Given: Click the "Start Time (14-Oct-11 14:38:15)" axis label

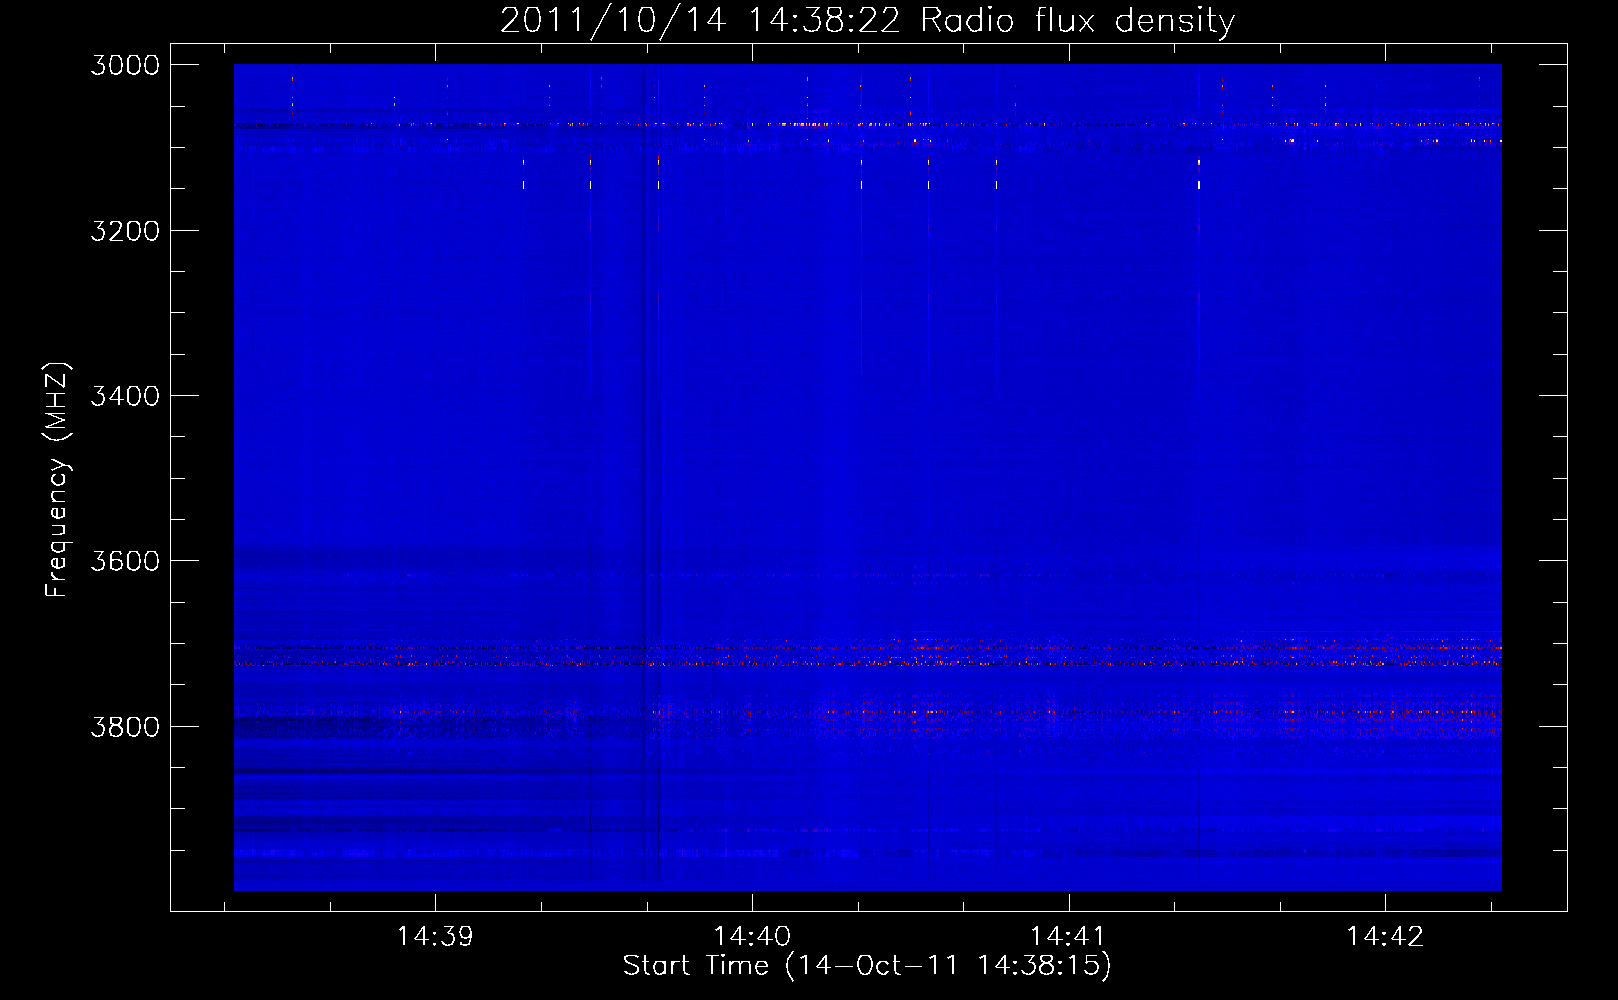Looking at the screenshot, I should point(867,966).
